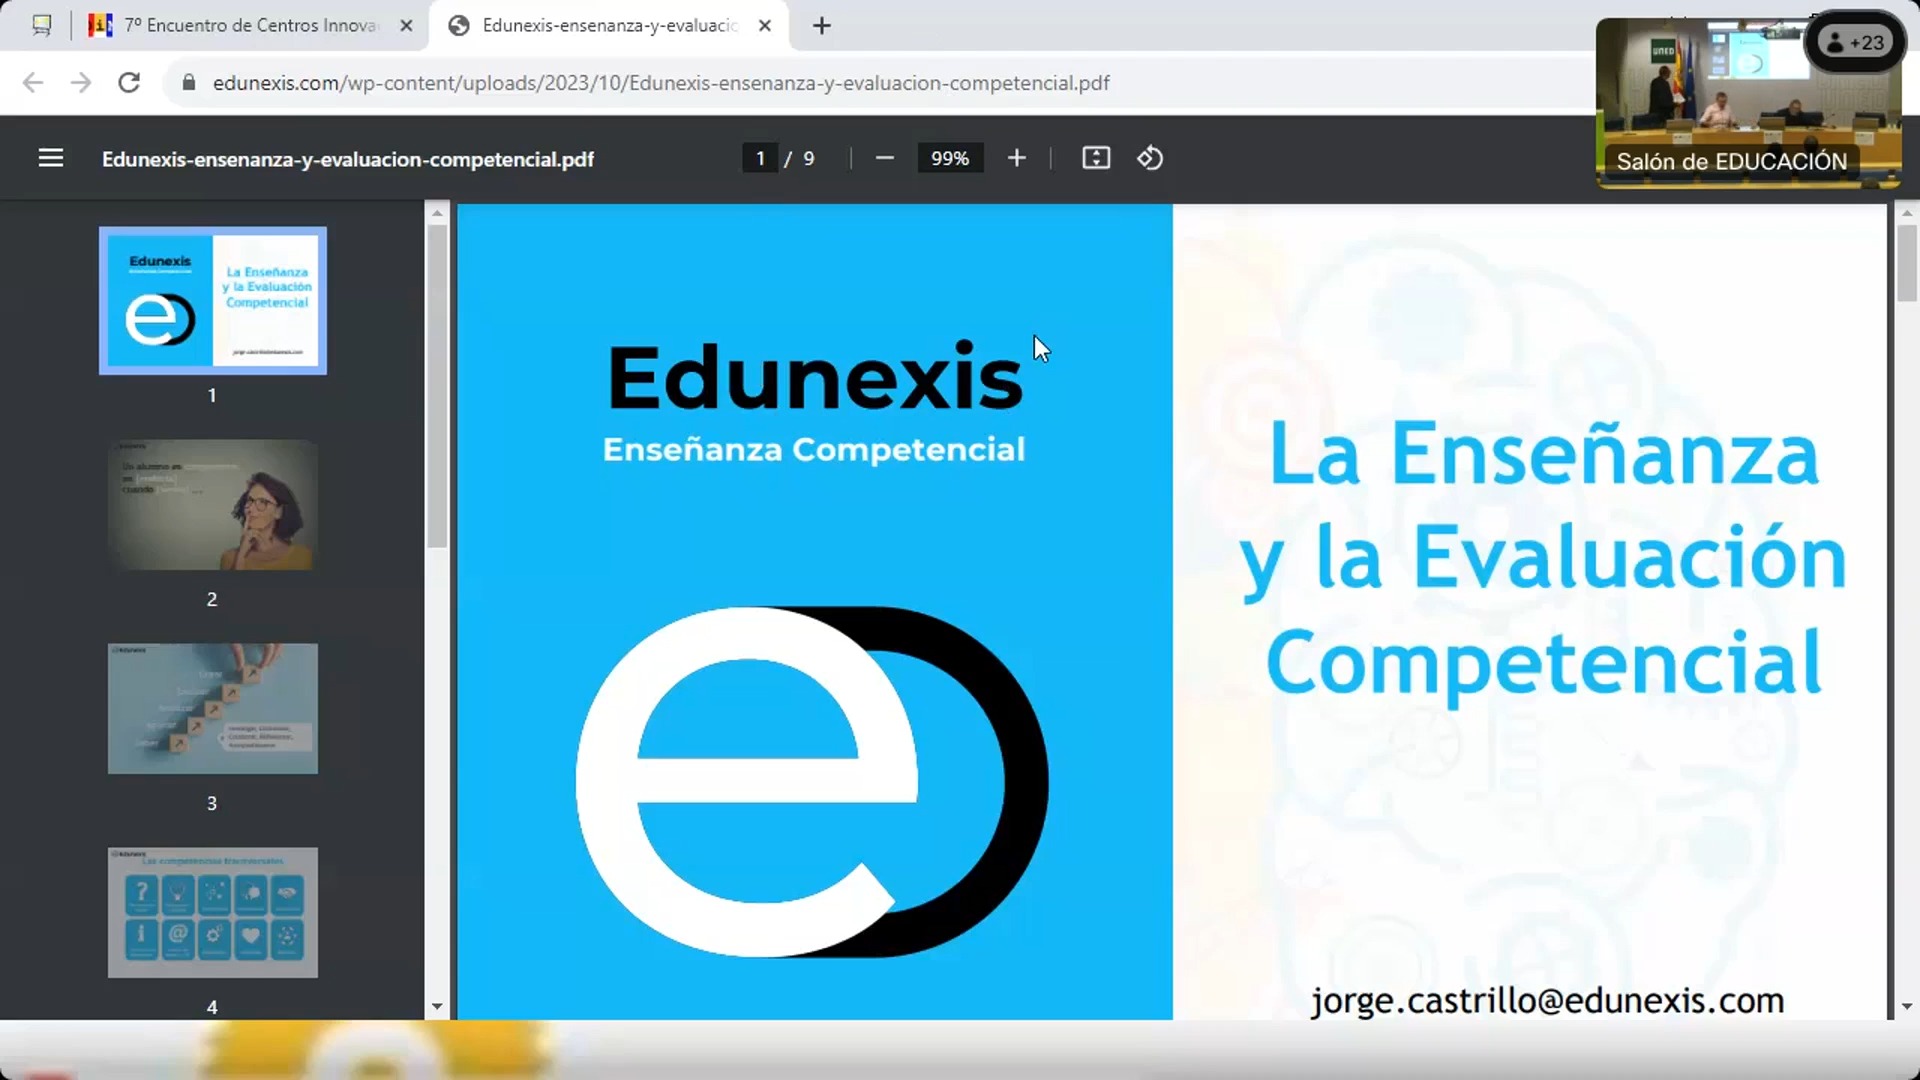
Task: Click document scroll-down arrow
Action: point(1906,1007)
